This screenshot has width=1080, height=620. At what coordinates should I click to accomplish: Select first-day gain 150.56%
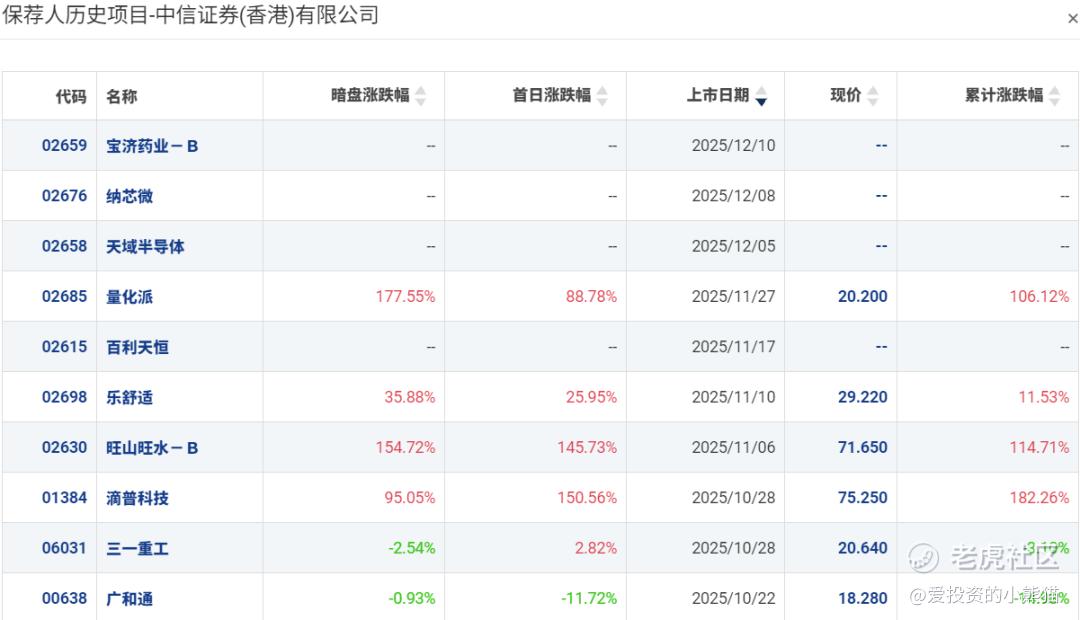click(x=587, y=497)
